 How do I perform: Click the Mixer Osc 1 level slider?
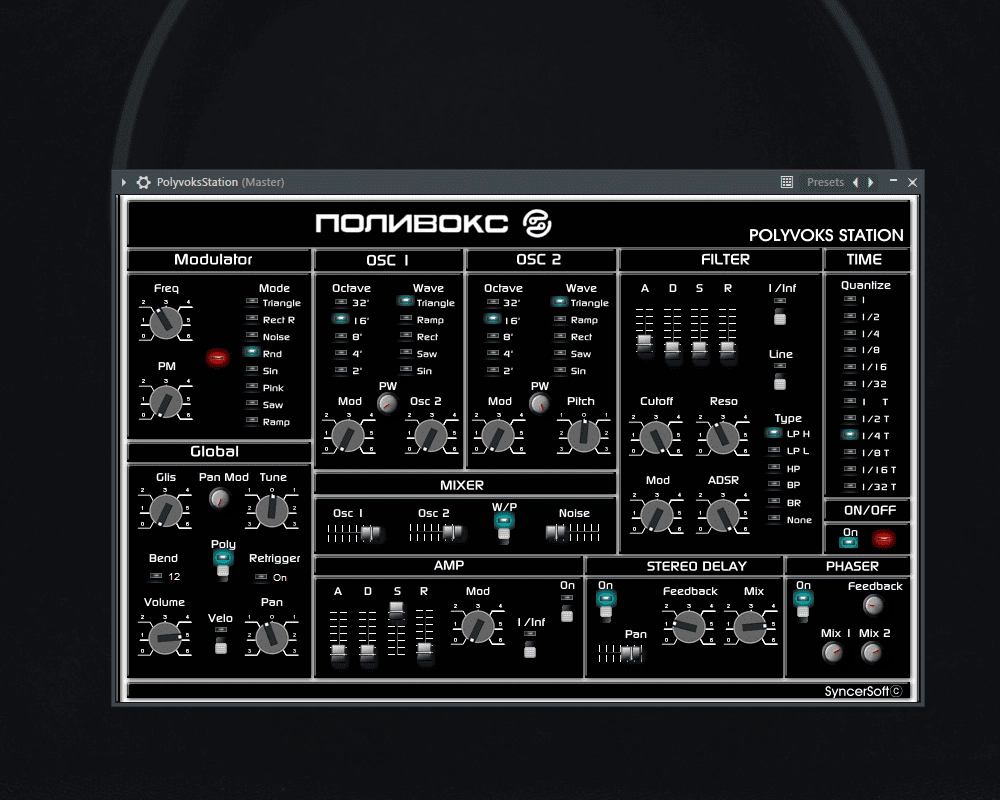(x=370, y=533)
